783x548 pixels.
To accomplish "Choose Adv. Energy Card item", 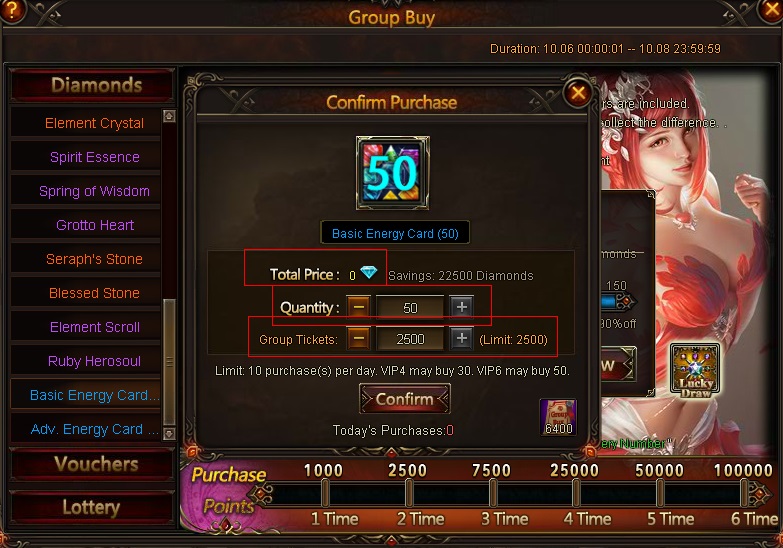I will coord(86,429).
